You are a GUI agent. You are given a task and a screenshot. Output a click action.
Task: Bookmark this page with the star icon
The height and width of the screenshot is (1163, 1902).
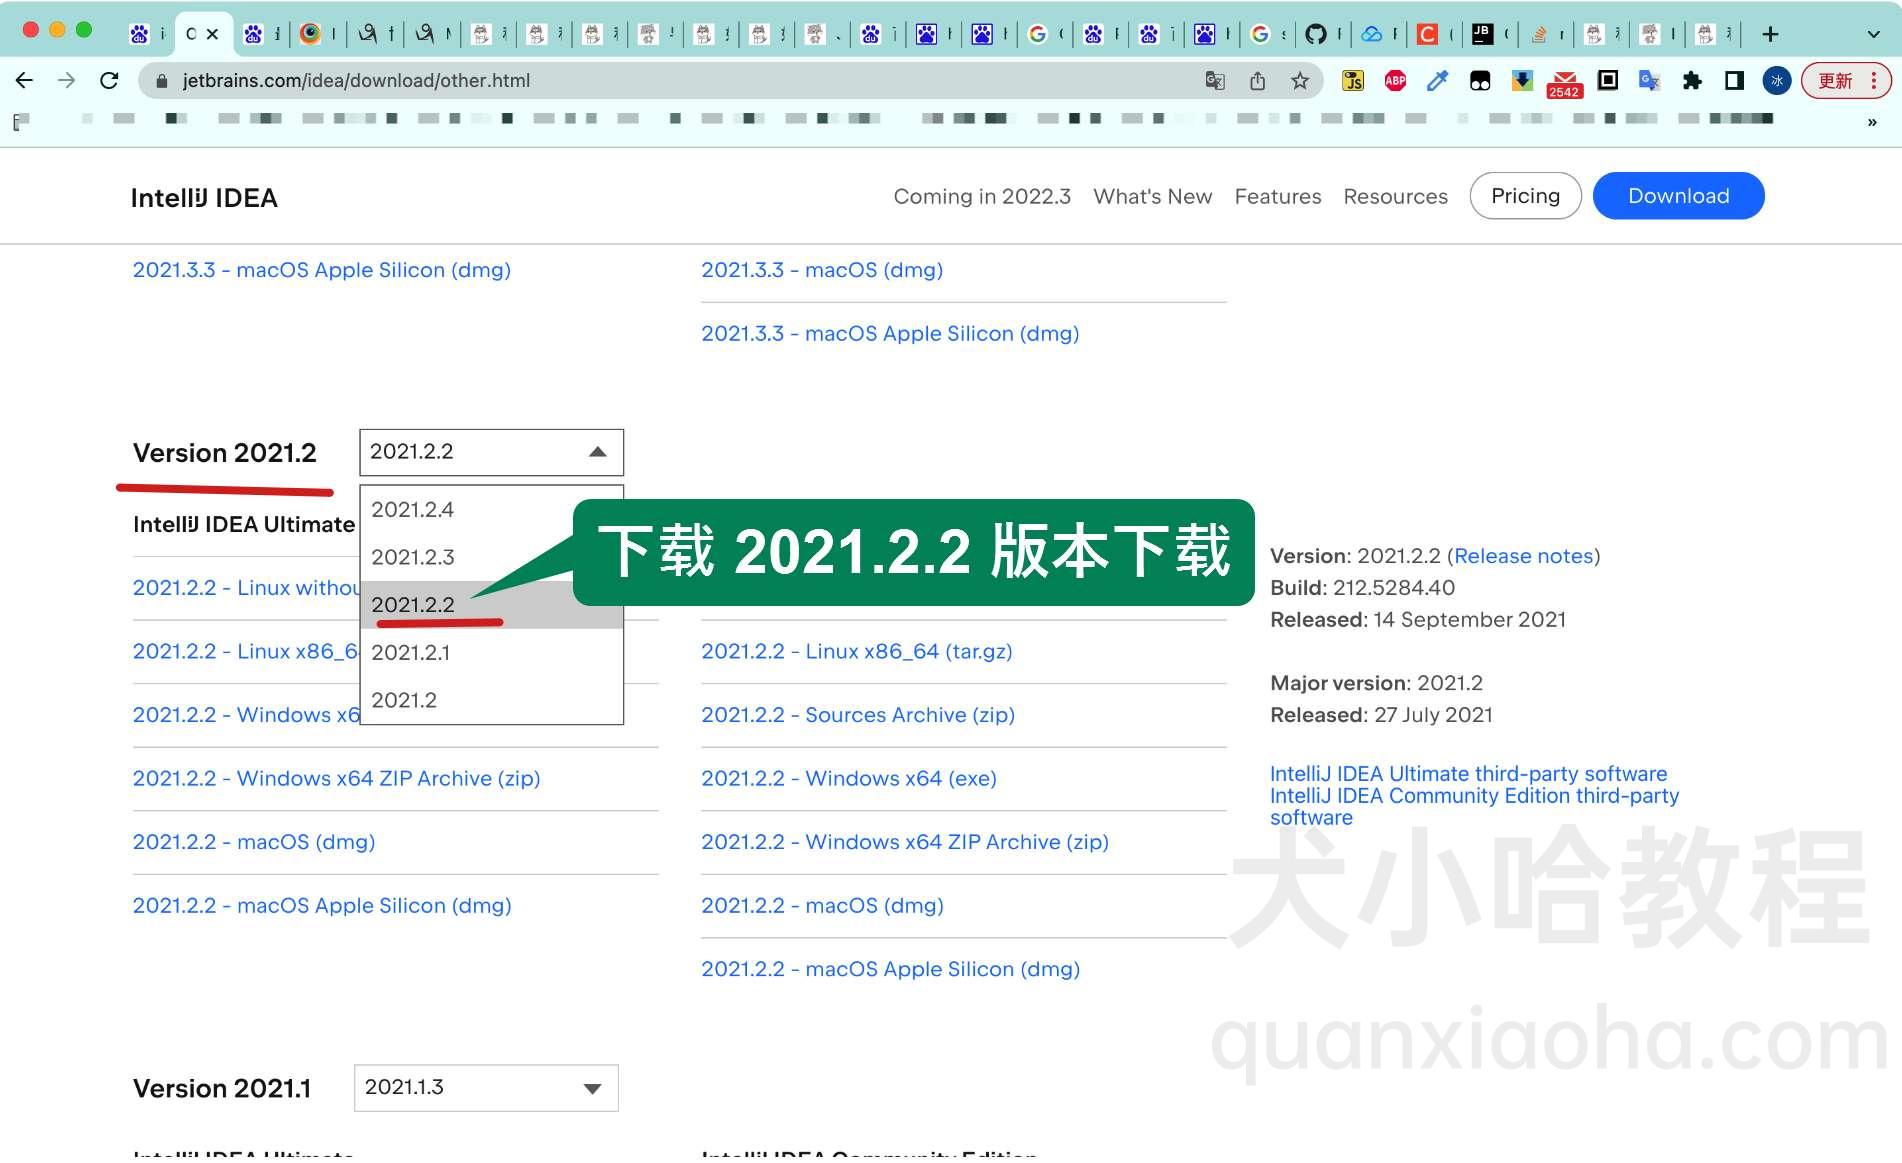[1300, 81]
